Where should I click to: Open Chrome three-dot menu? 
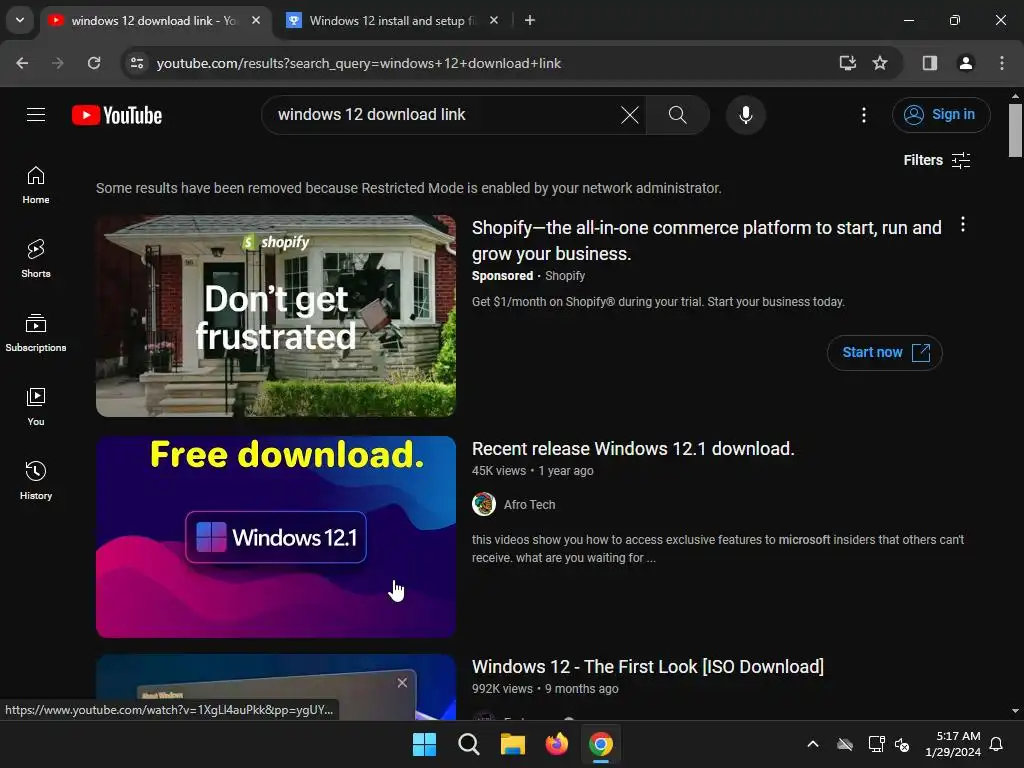pyautogui.click(x=1001, y=63)
